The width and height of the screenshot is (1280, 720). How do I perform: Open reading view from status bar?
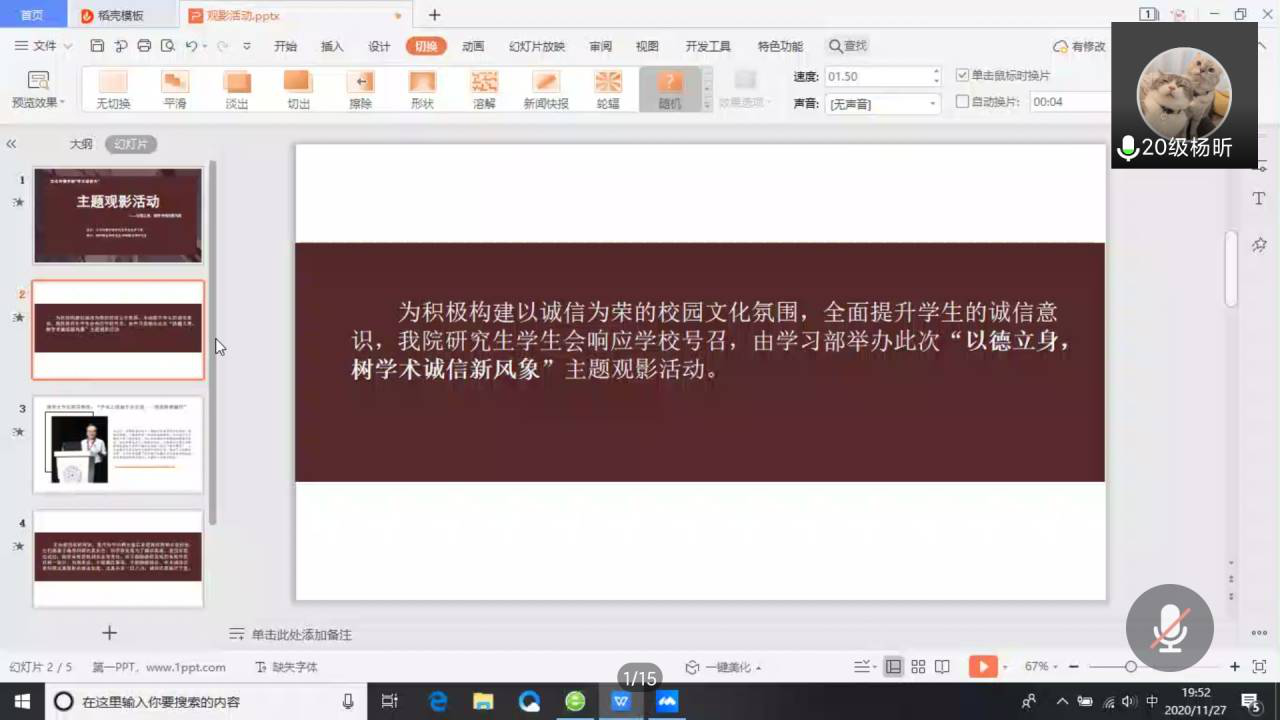pos(941,667)
